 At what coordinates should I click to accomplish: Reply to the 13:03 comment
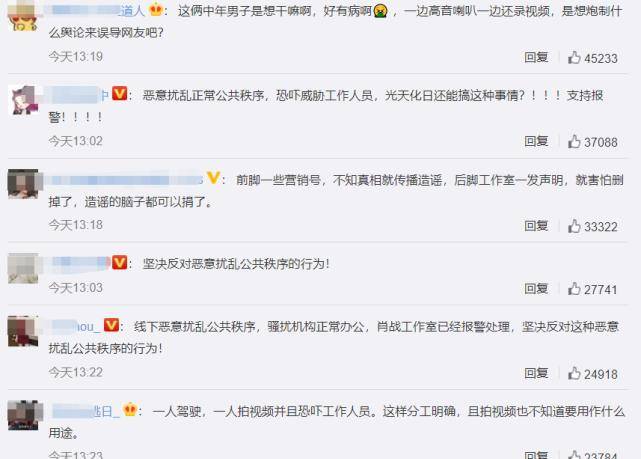(x=536, y=288)
